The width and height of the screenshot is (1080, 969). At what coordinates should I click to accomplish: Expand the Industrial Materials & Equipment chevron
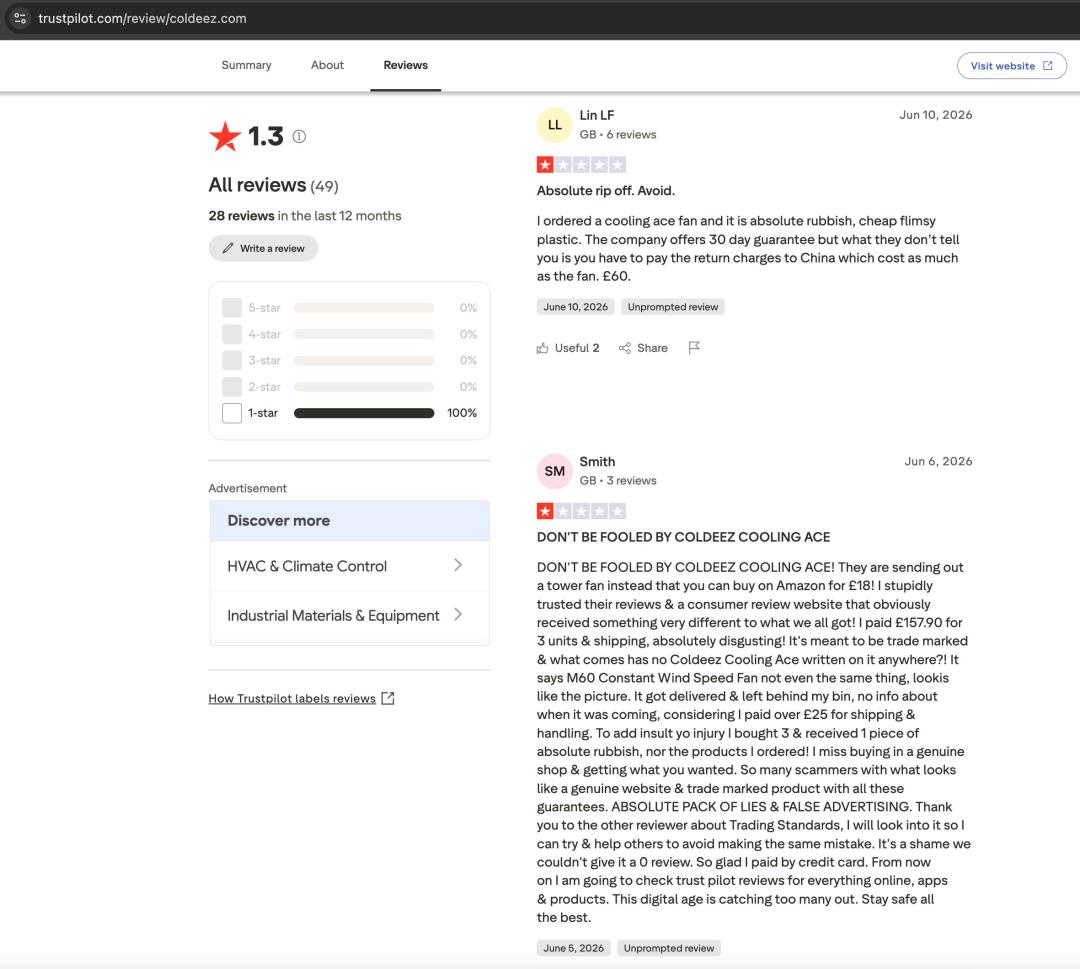point(458,614)
